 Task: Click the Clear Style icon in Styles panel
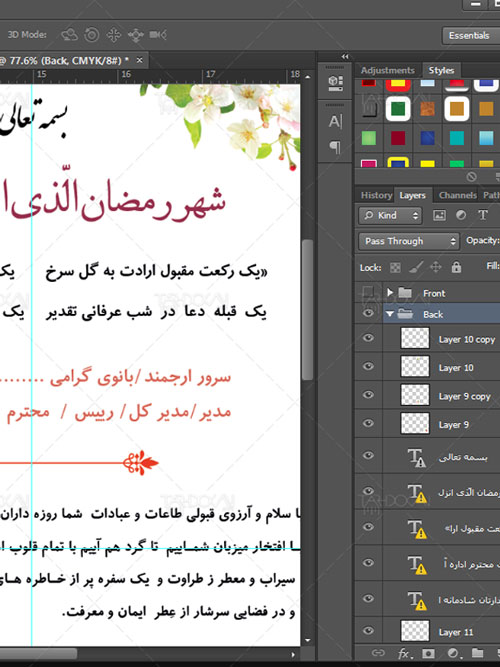pyautogui.click(x=471, y=177)
